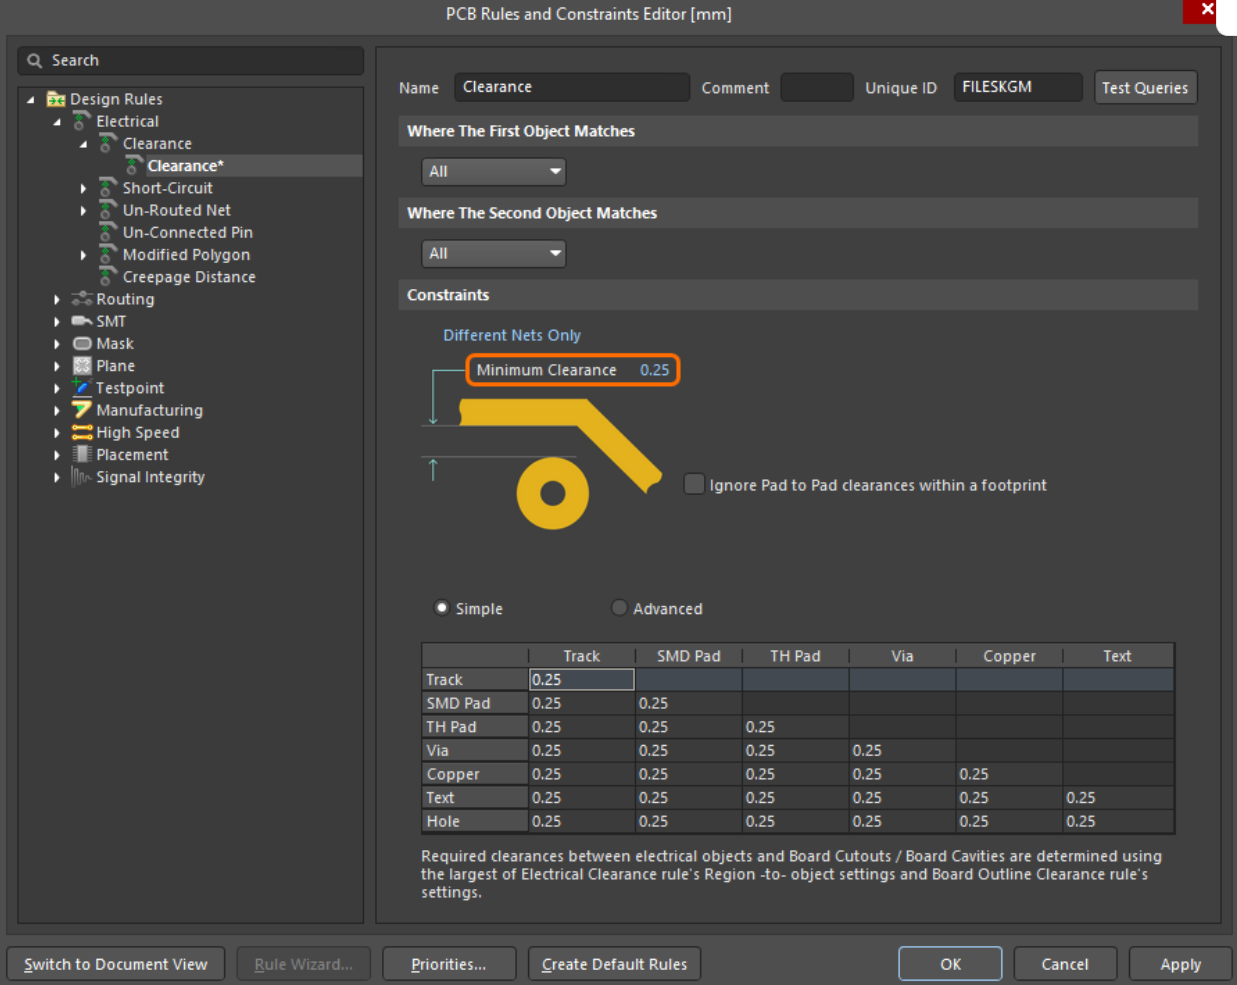Click the High Speed category icon

(82, 432)
